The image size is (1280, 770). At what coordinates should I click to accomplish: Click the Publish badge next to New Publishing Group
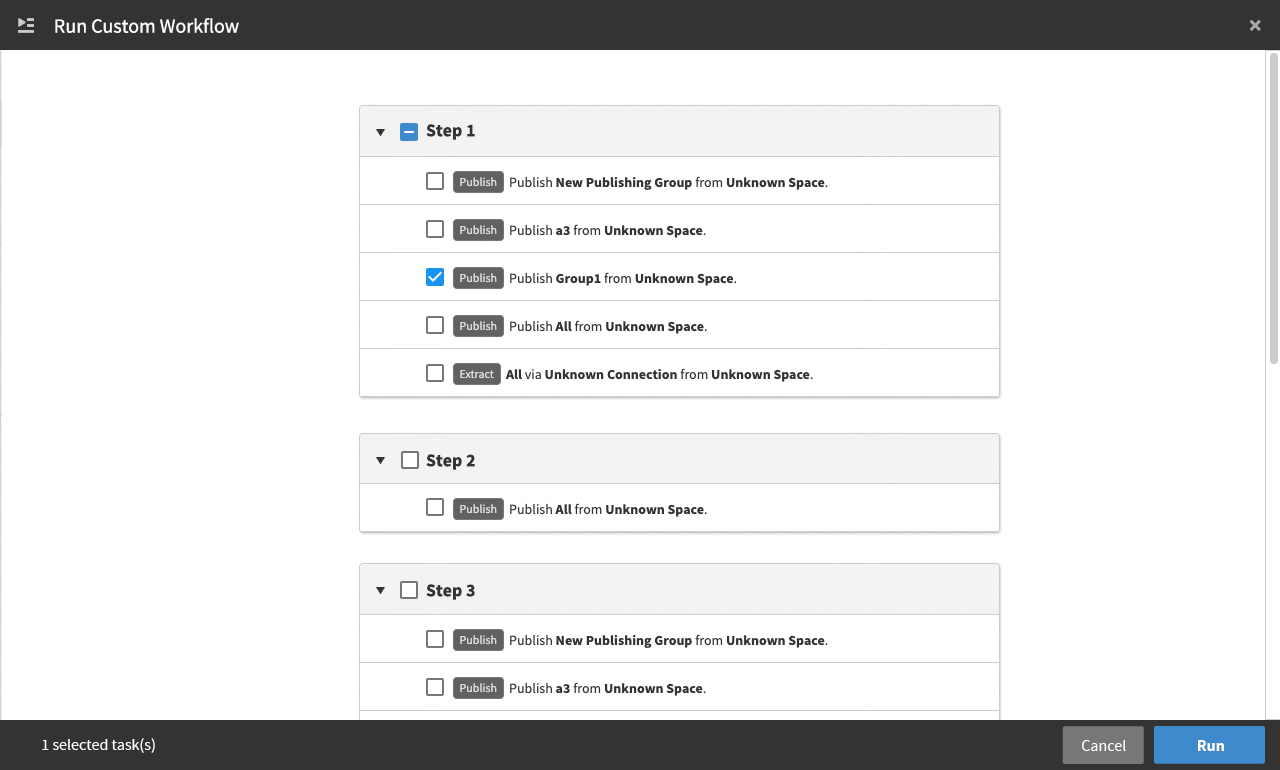pyautogui.click(x=478, y=182)
